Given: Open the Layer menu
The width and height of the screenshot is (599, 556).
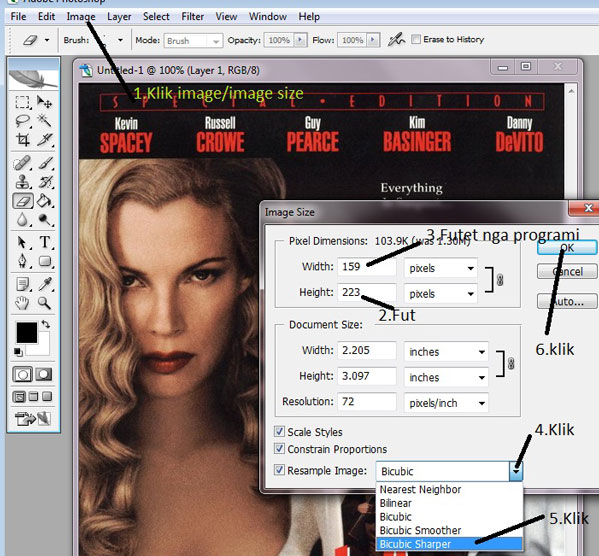Looking at the screenshot, I should 119,17.
